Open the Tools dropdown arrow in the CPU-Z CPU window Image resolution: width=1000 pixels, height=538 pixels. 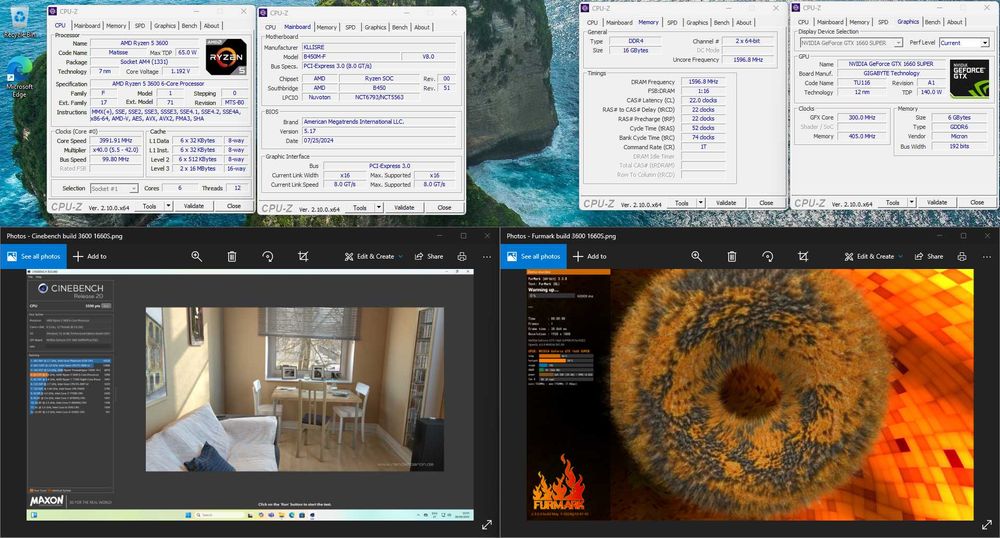click(168, 206)
